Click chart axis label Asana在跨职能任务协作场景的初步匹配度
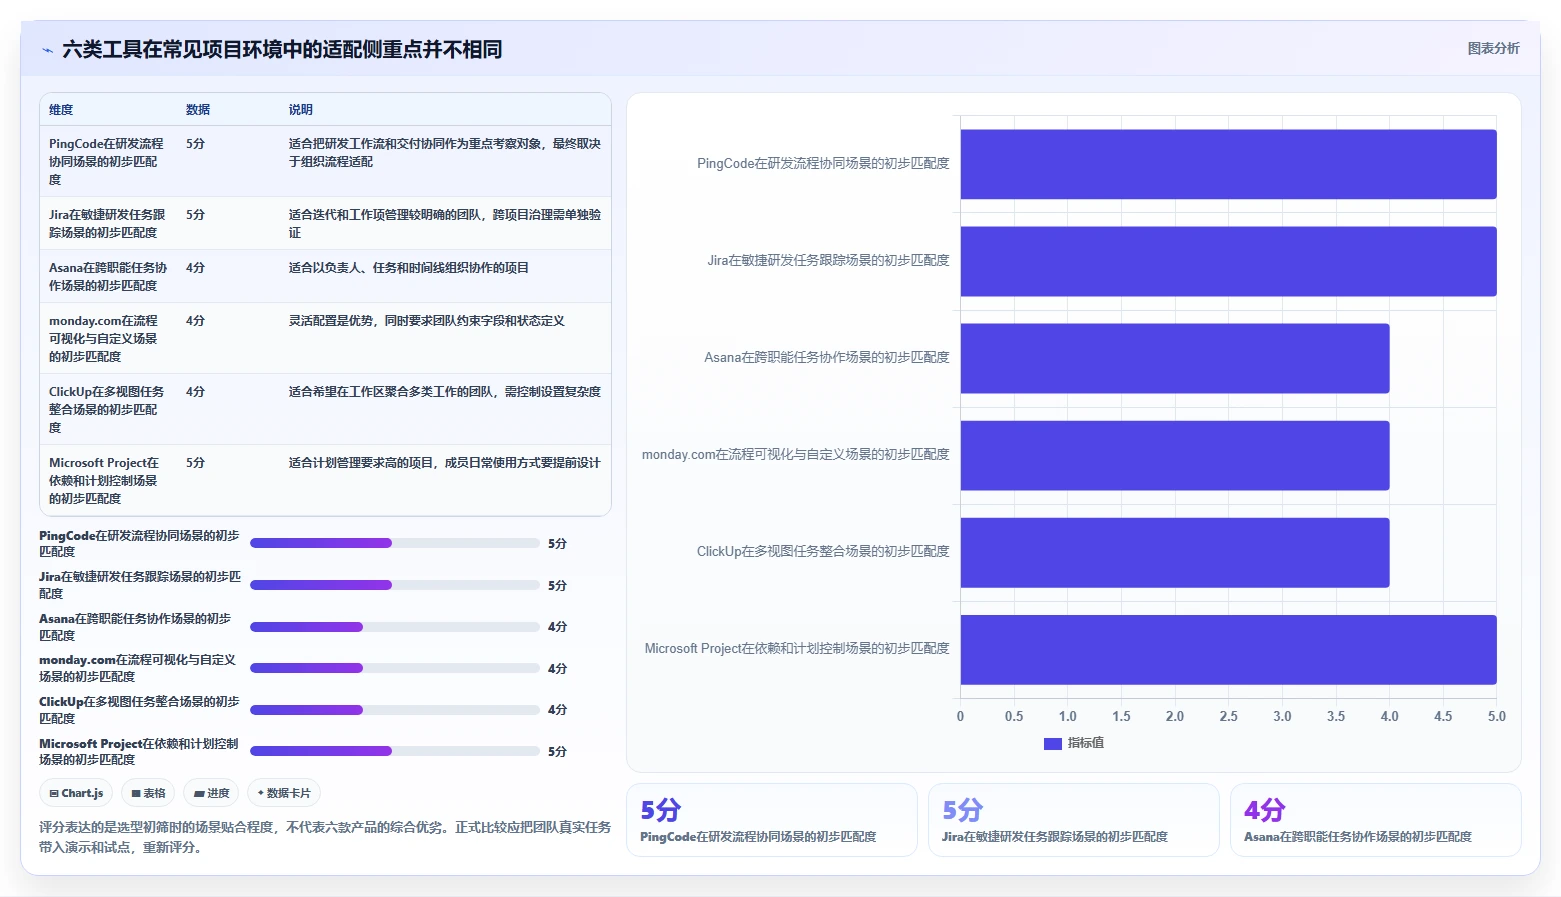 tap(826, 358)
